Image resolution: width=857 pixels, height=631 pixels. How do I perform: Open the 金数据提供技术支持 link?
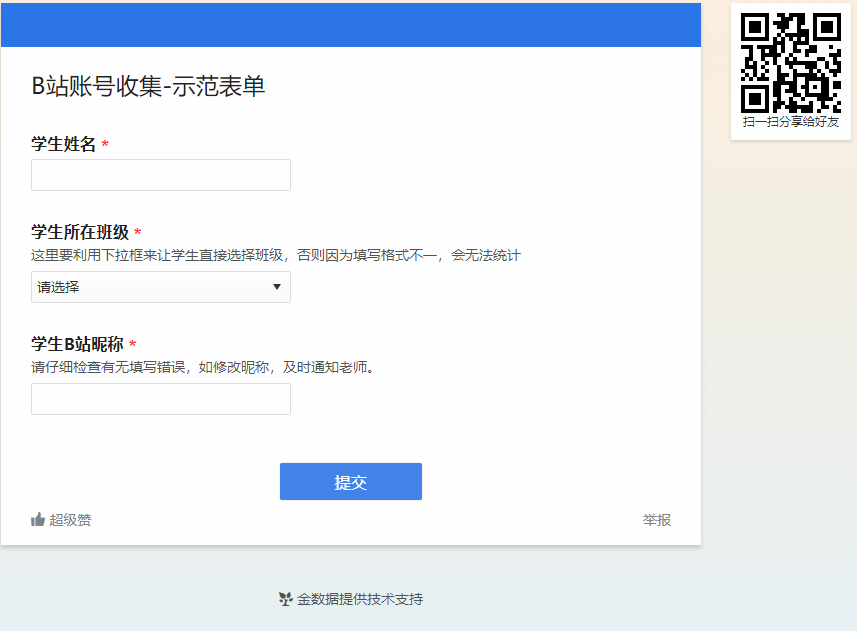[x=359, y=600]
